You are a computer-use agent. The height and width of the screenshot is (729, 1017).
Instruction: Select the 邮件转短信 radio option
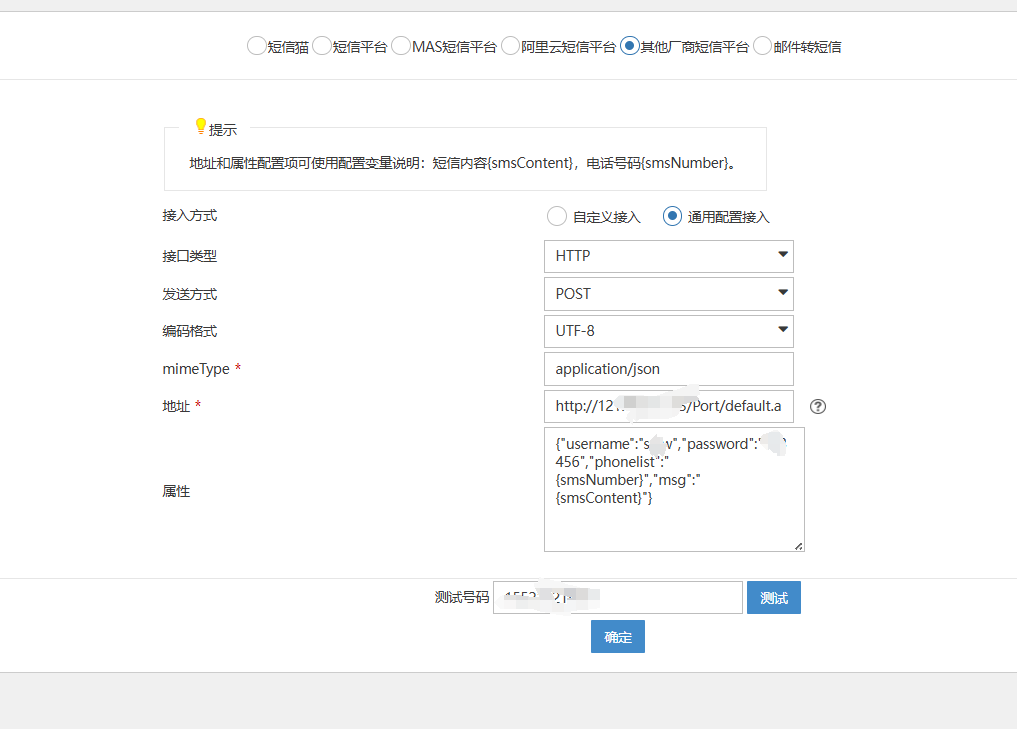(x=762, y=46)
